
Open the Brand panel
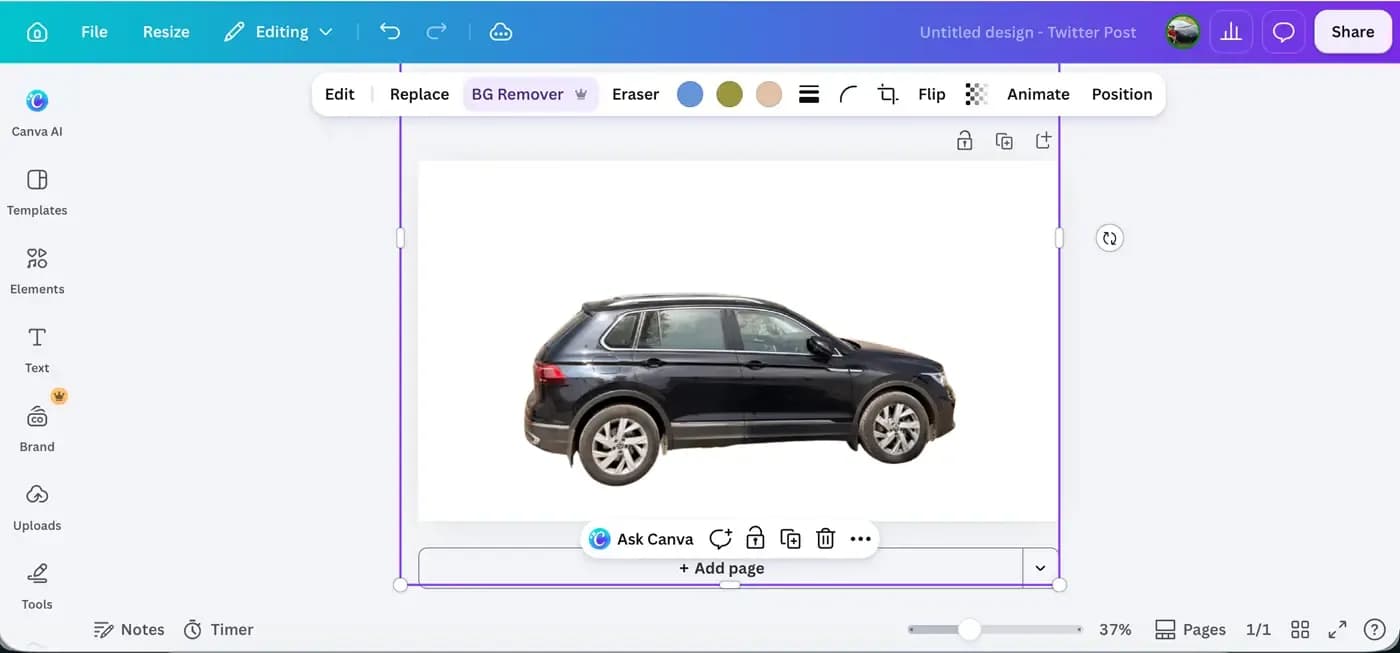pos(37,428)
